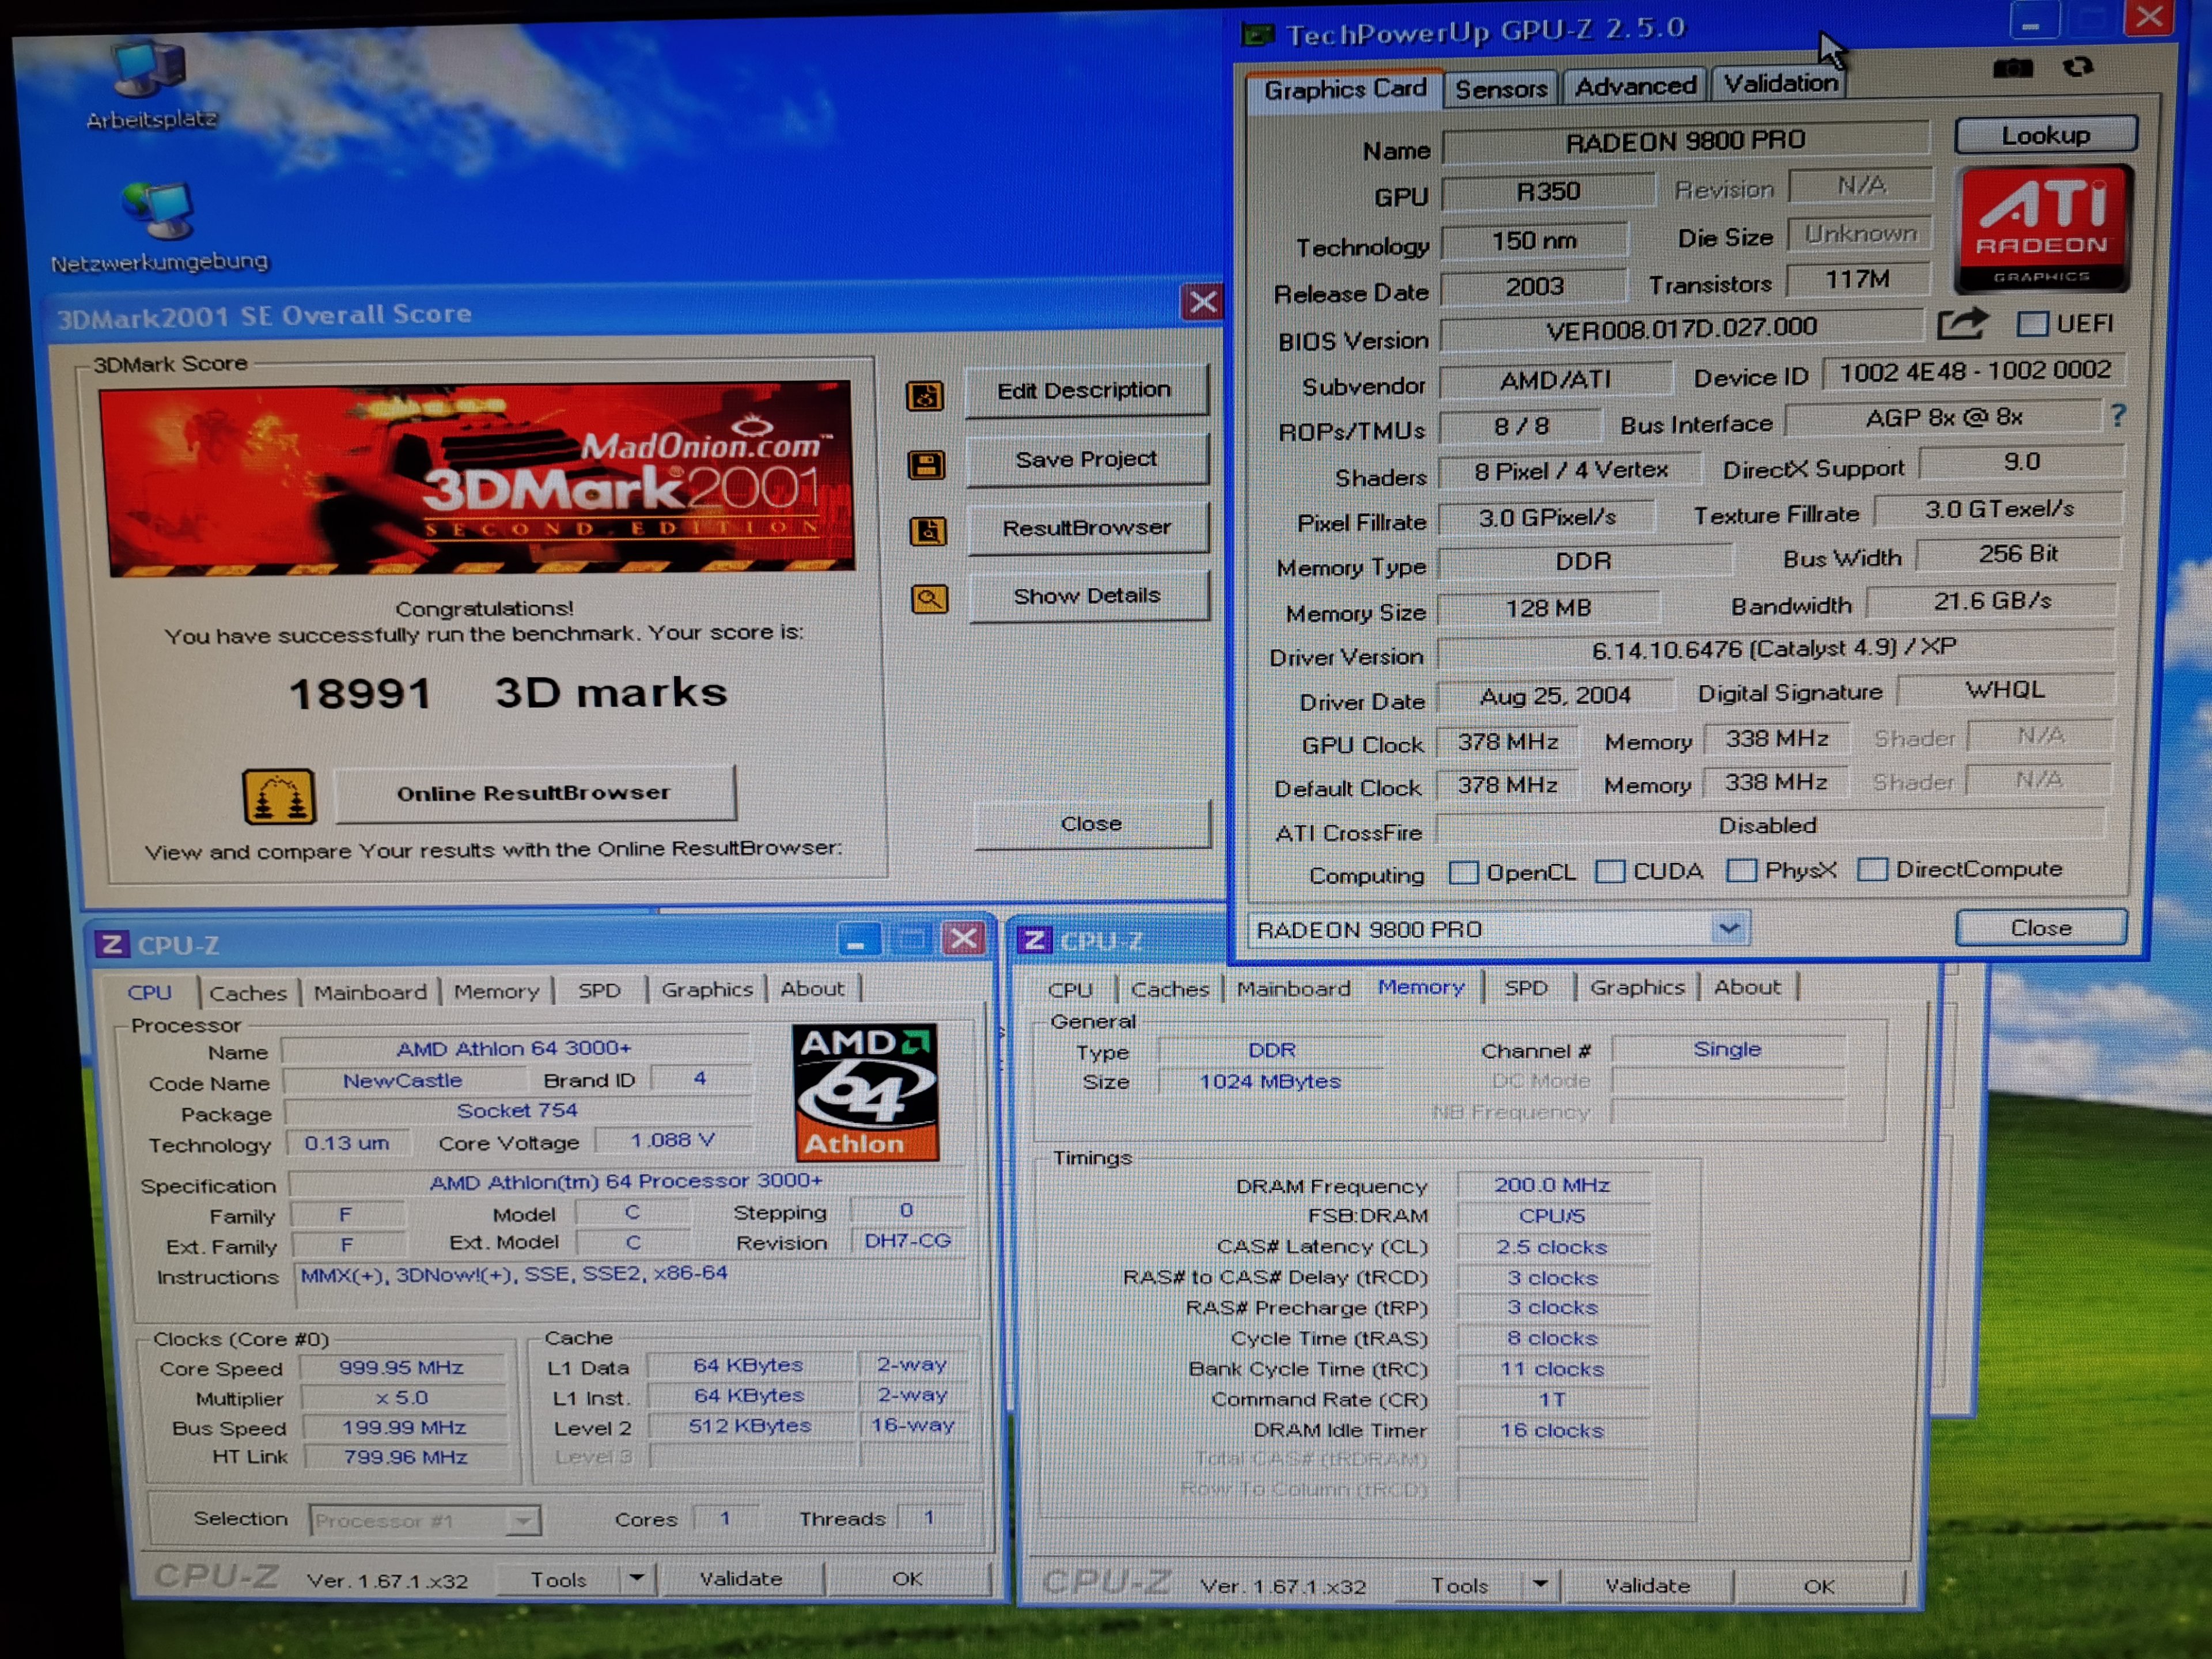Click the GPU-Z refresh icon

(x=2078, y=67)
